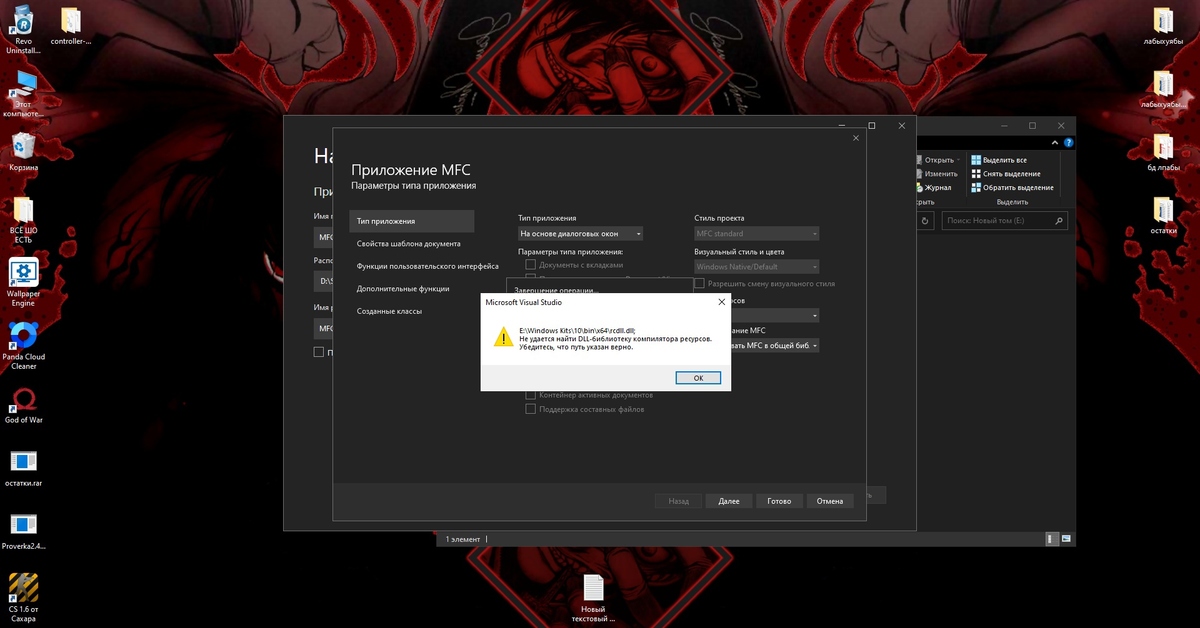Screen dimensions: 1200x628
Task: Open the Тип приложения dropdown
Action: (580, 234)
